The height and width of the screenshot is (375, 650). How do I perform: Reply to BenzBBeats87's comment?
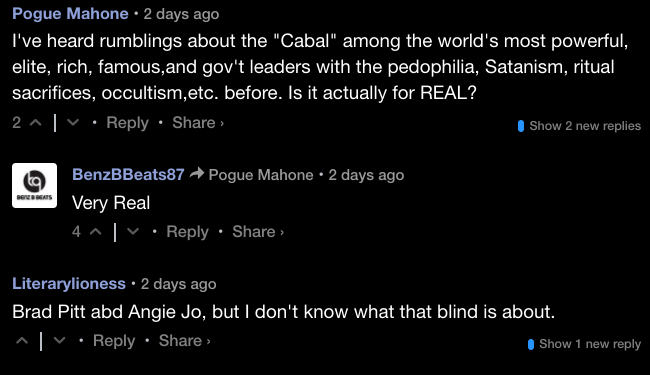click(187, 232)
